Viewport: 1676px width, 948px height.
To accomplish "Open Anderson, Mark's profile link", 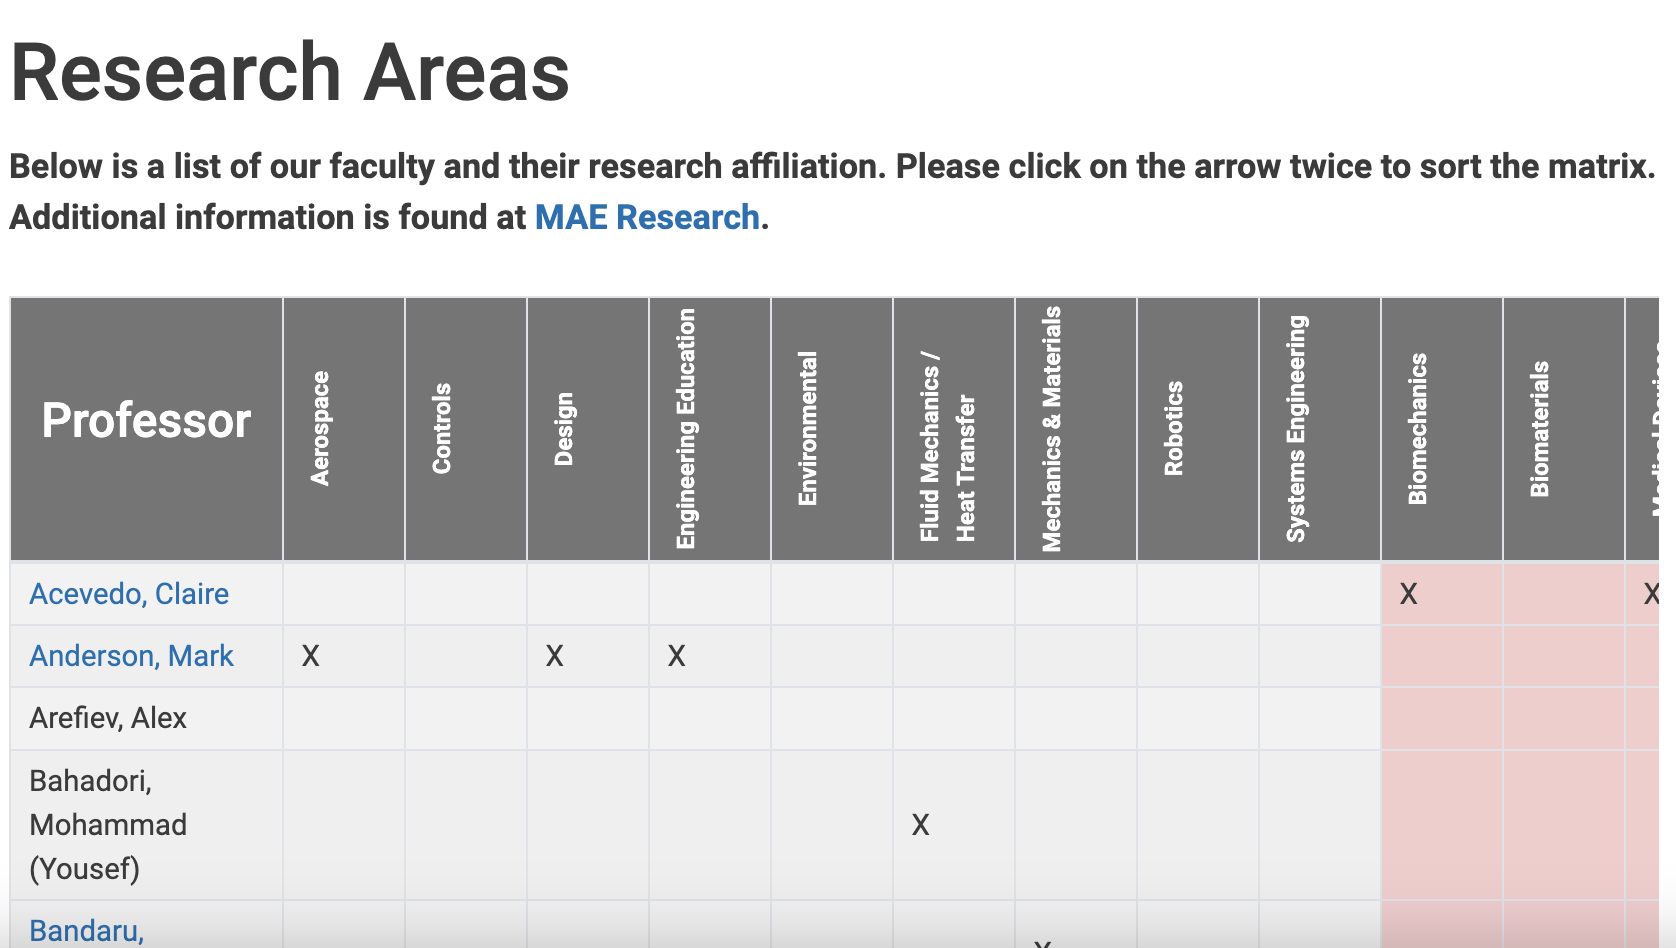I will click(131, 656).
